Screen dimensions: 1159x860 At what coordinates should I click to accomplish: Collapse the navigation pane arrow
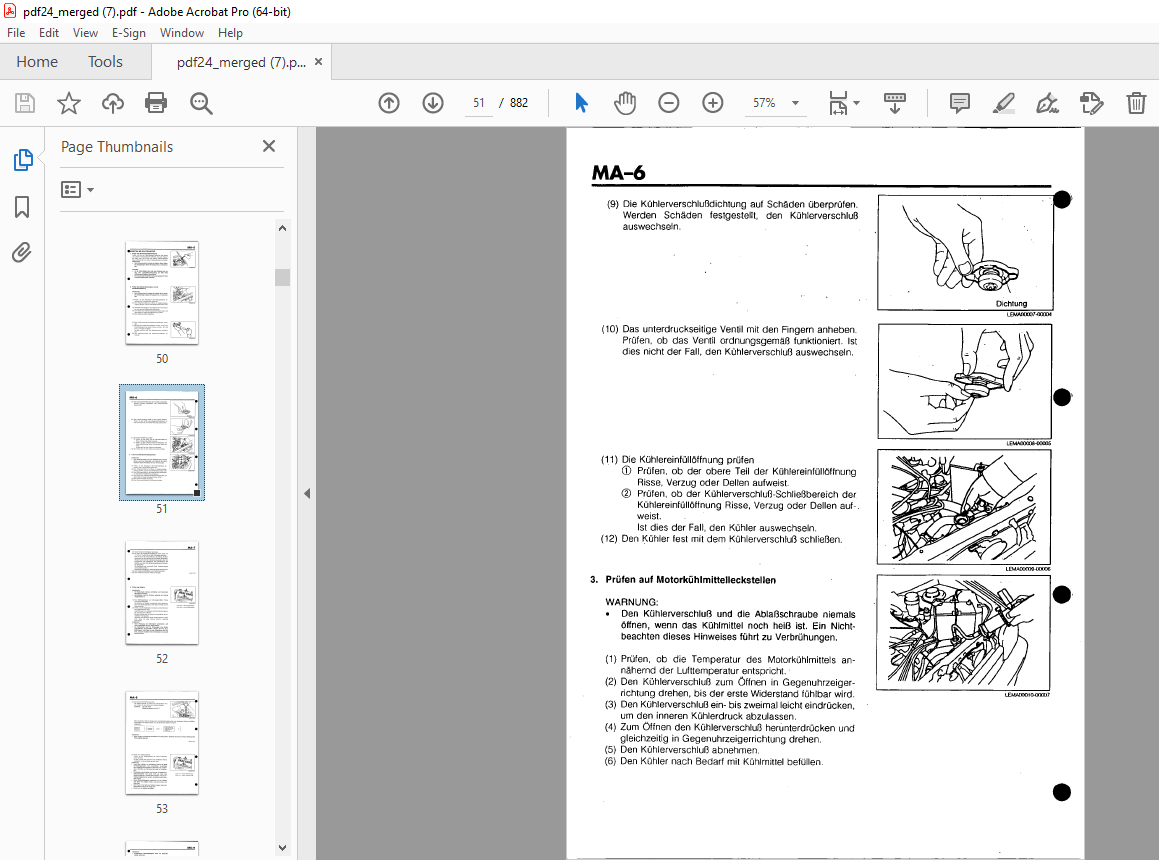(x=307, y=493)
